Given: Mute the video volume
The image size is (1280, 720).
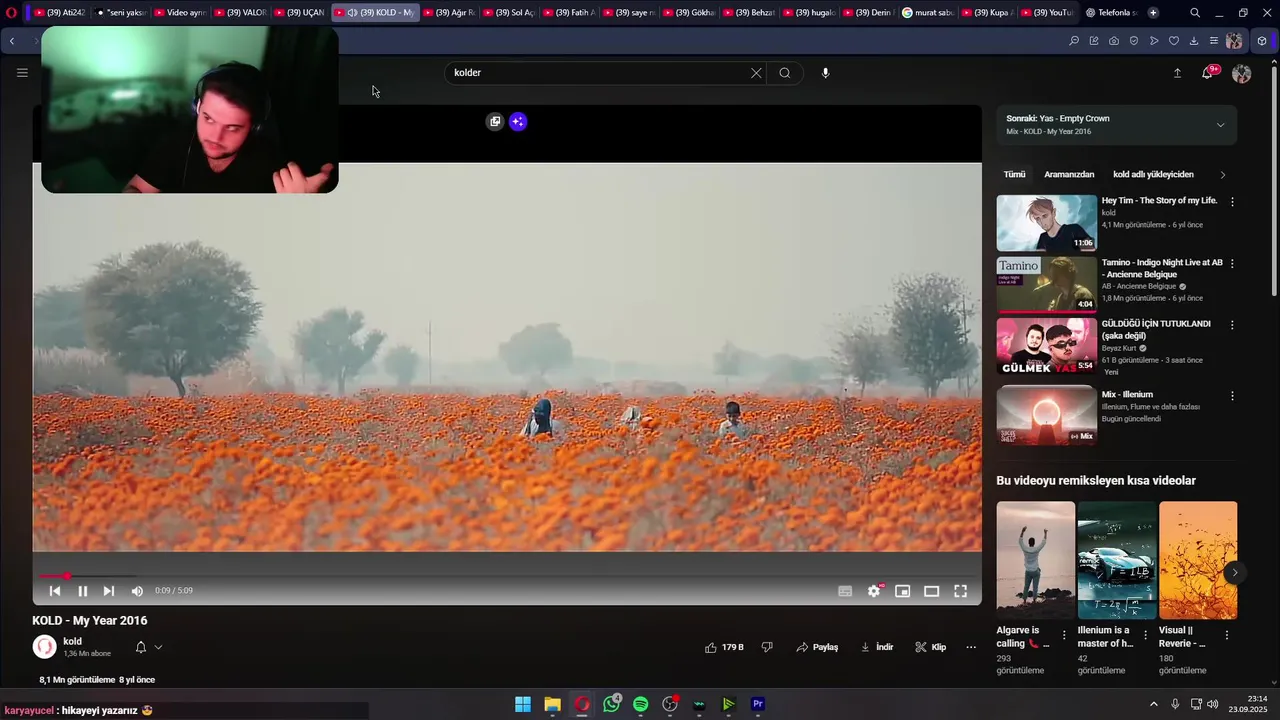Looking at the screenshot, I should point(137,591).
